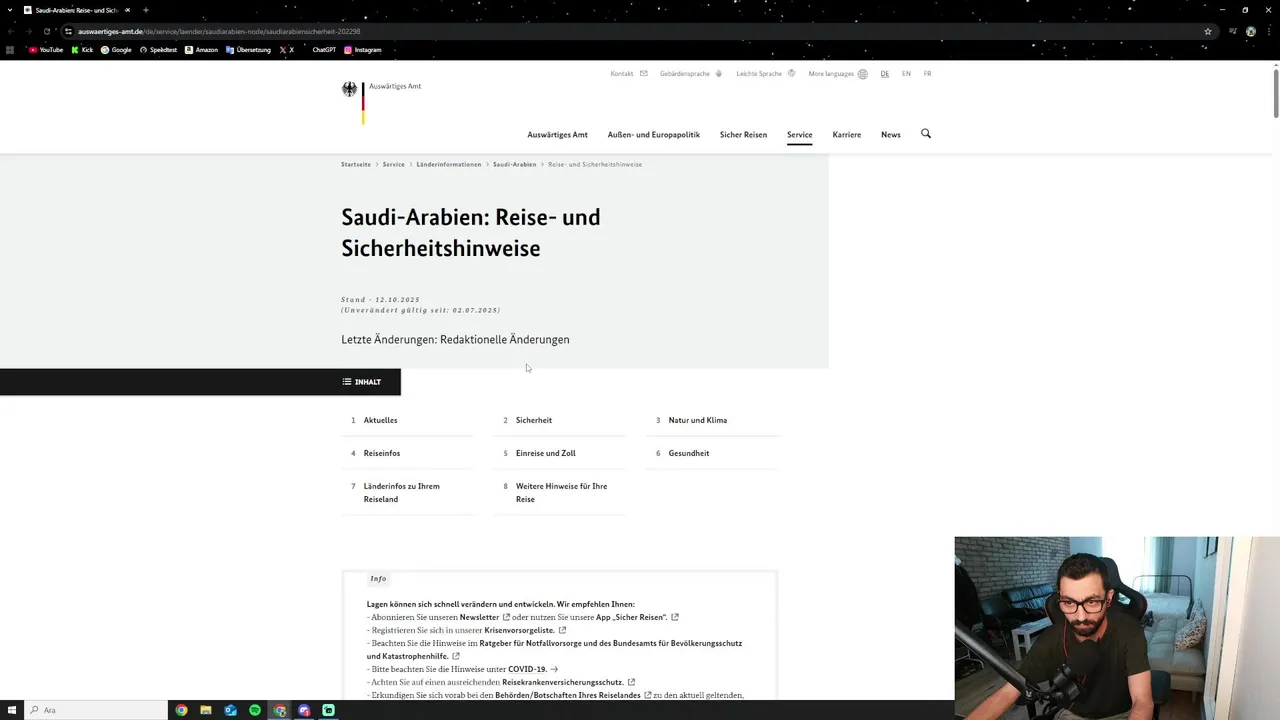
Task: Launch Chrome from the taskbar
Action: point(181,710)
